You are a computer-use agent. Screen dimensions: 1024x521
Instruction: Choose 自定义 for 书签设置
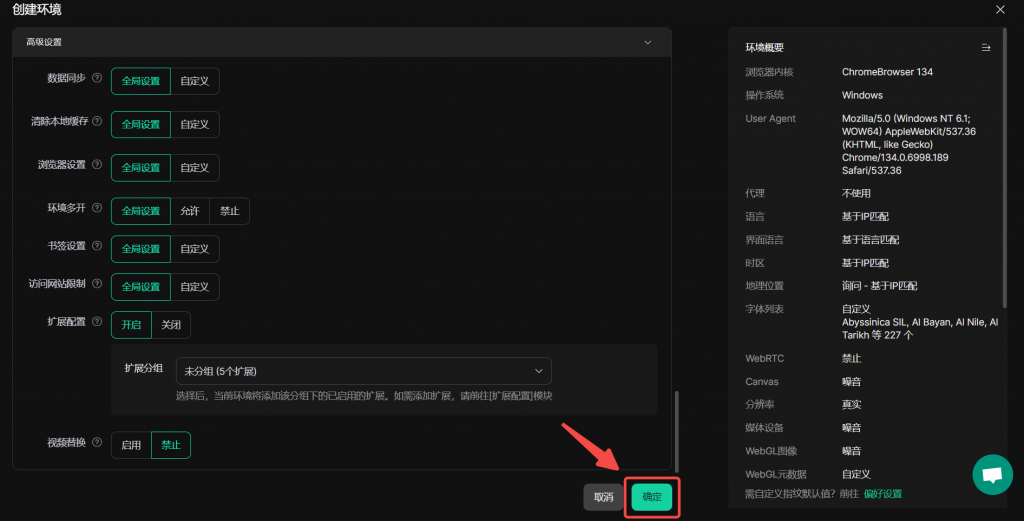[195, 249]
